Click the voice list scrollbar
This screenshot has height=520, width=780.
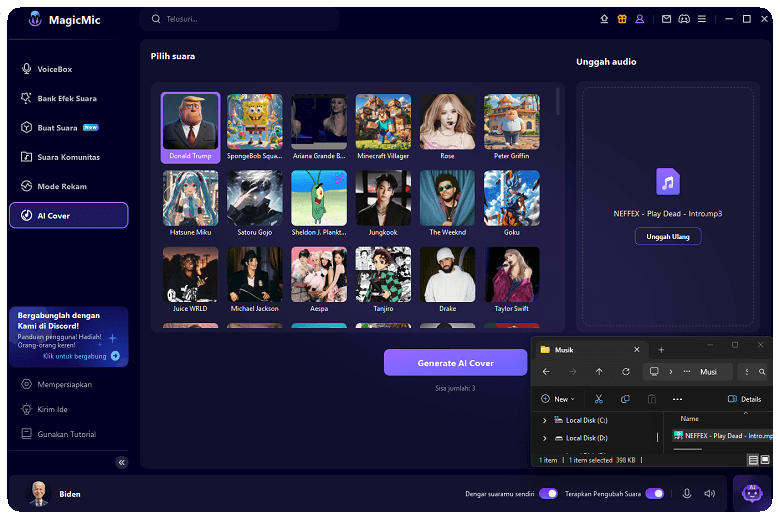tap(558, 102)
